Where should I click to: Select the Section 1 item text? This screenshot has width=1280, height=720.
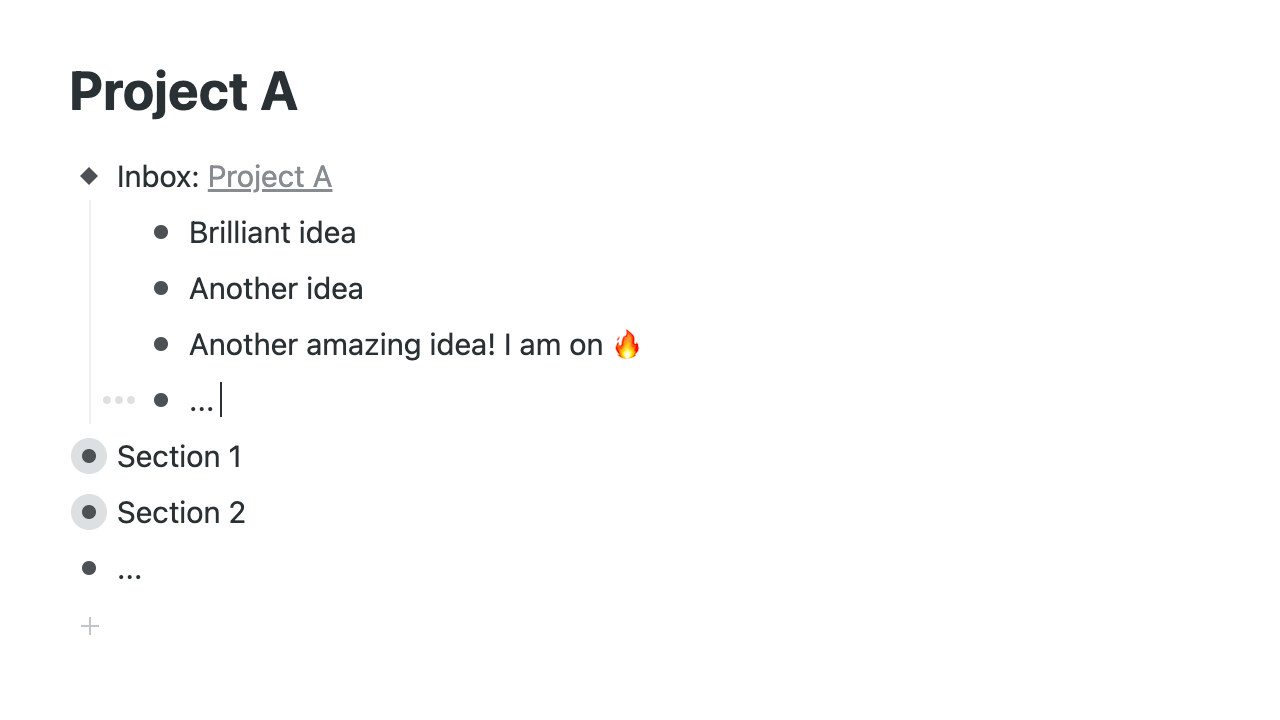point(179,457)
